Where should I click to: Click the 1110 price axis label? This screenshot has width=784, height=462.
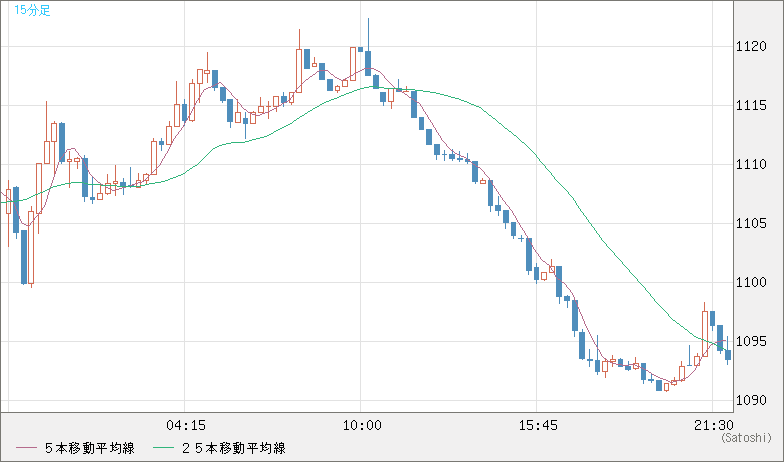[751, 164]
